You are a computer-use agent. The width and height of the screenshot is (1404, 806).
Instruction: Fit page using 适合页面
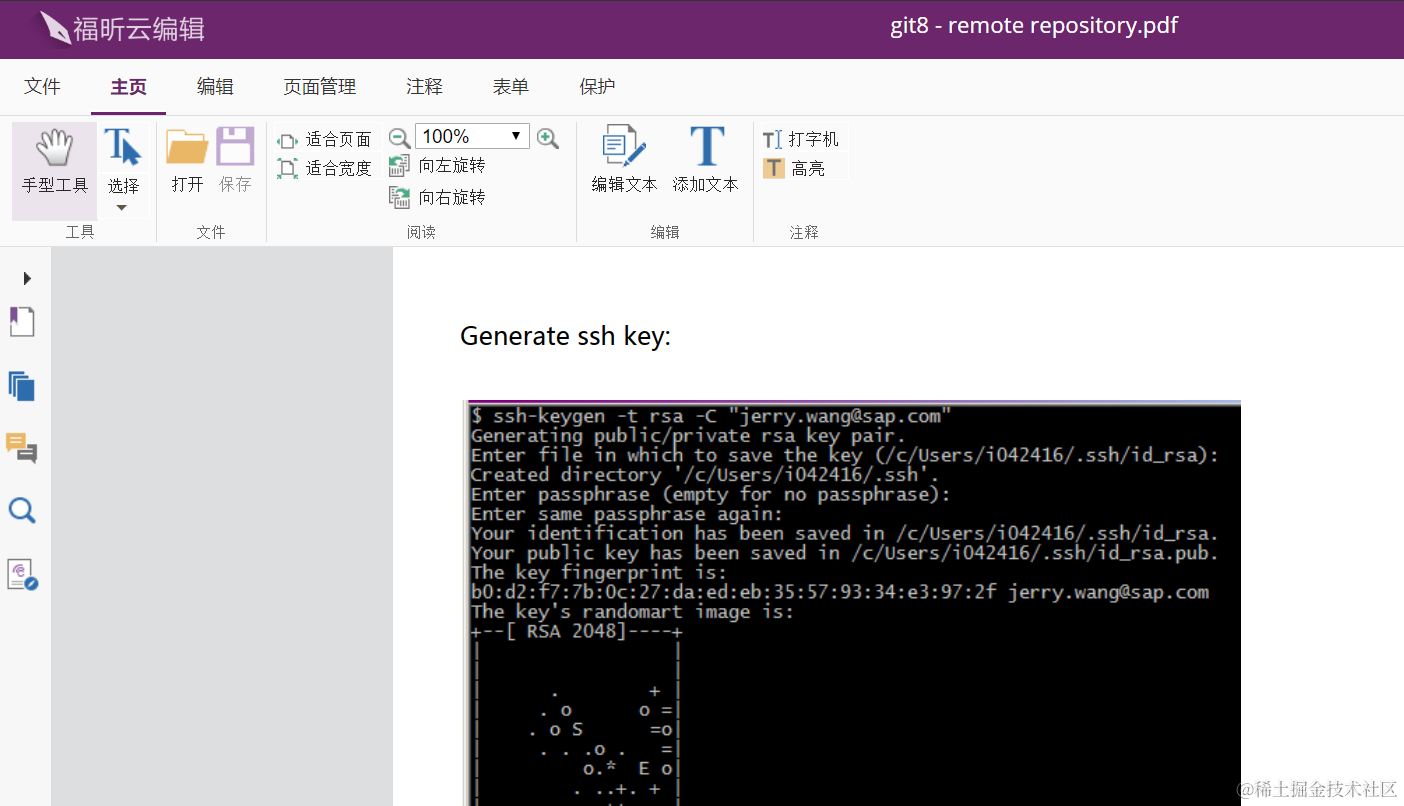(x=325, y=140)
